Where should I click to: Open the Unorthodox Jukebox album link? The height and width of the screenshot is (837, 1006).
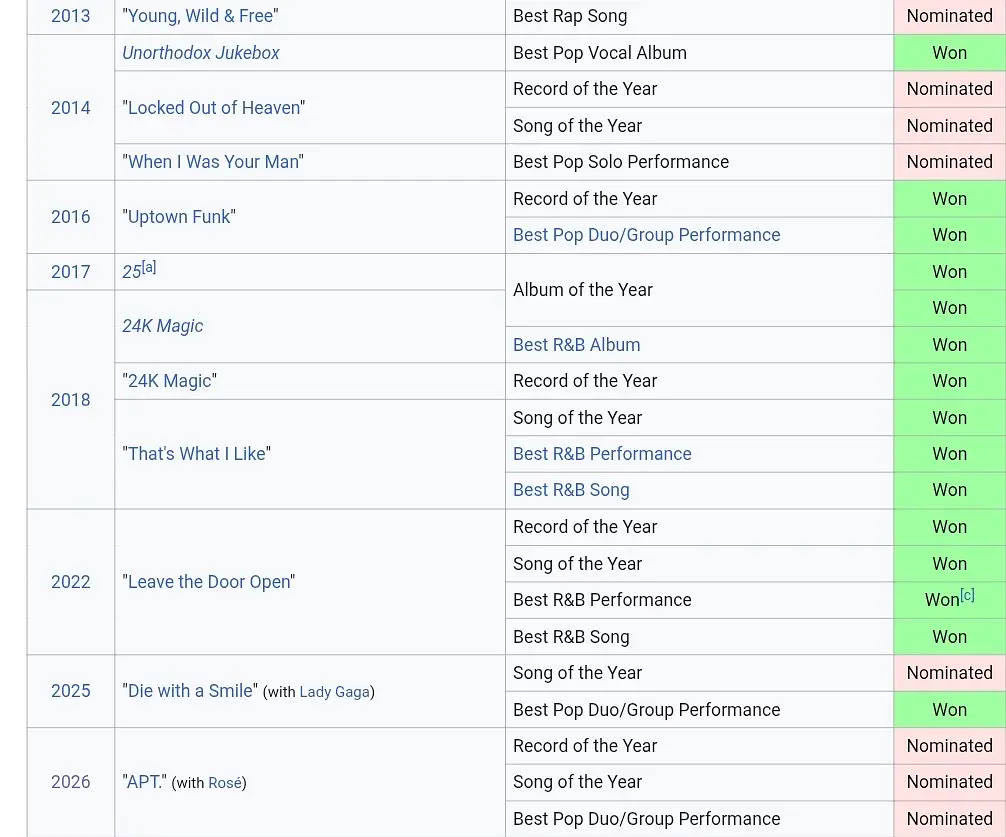click(x=201, y=53)
